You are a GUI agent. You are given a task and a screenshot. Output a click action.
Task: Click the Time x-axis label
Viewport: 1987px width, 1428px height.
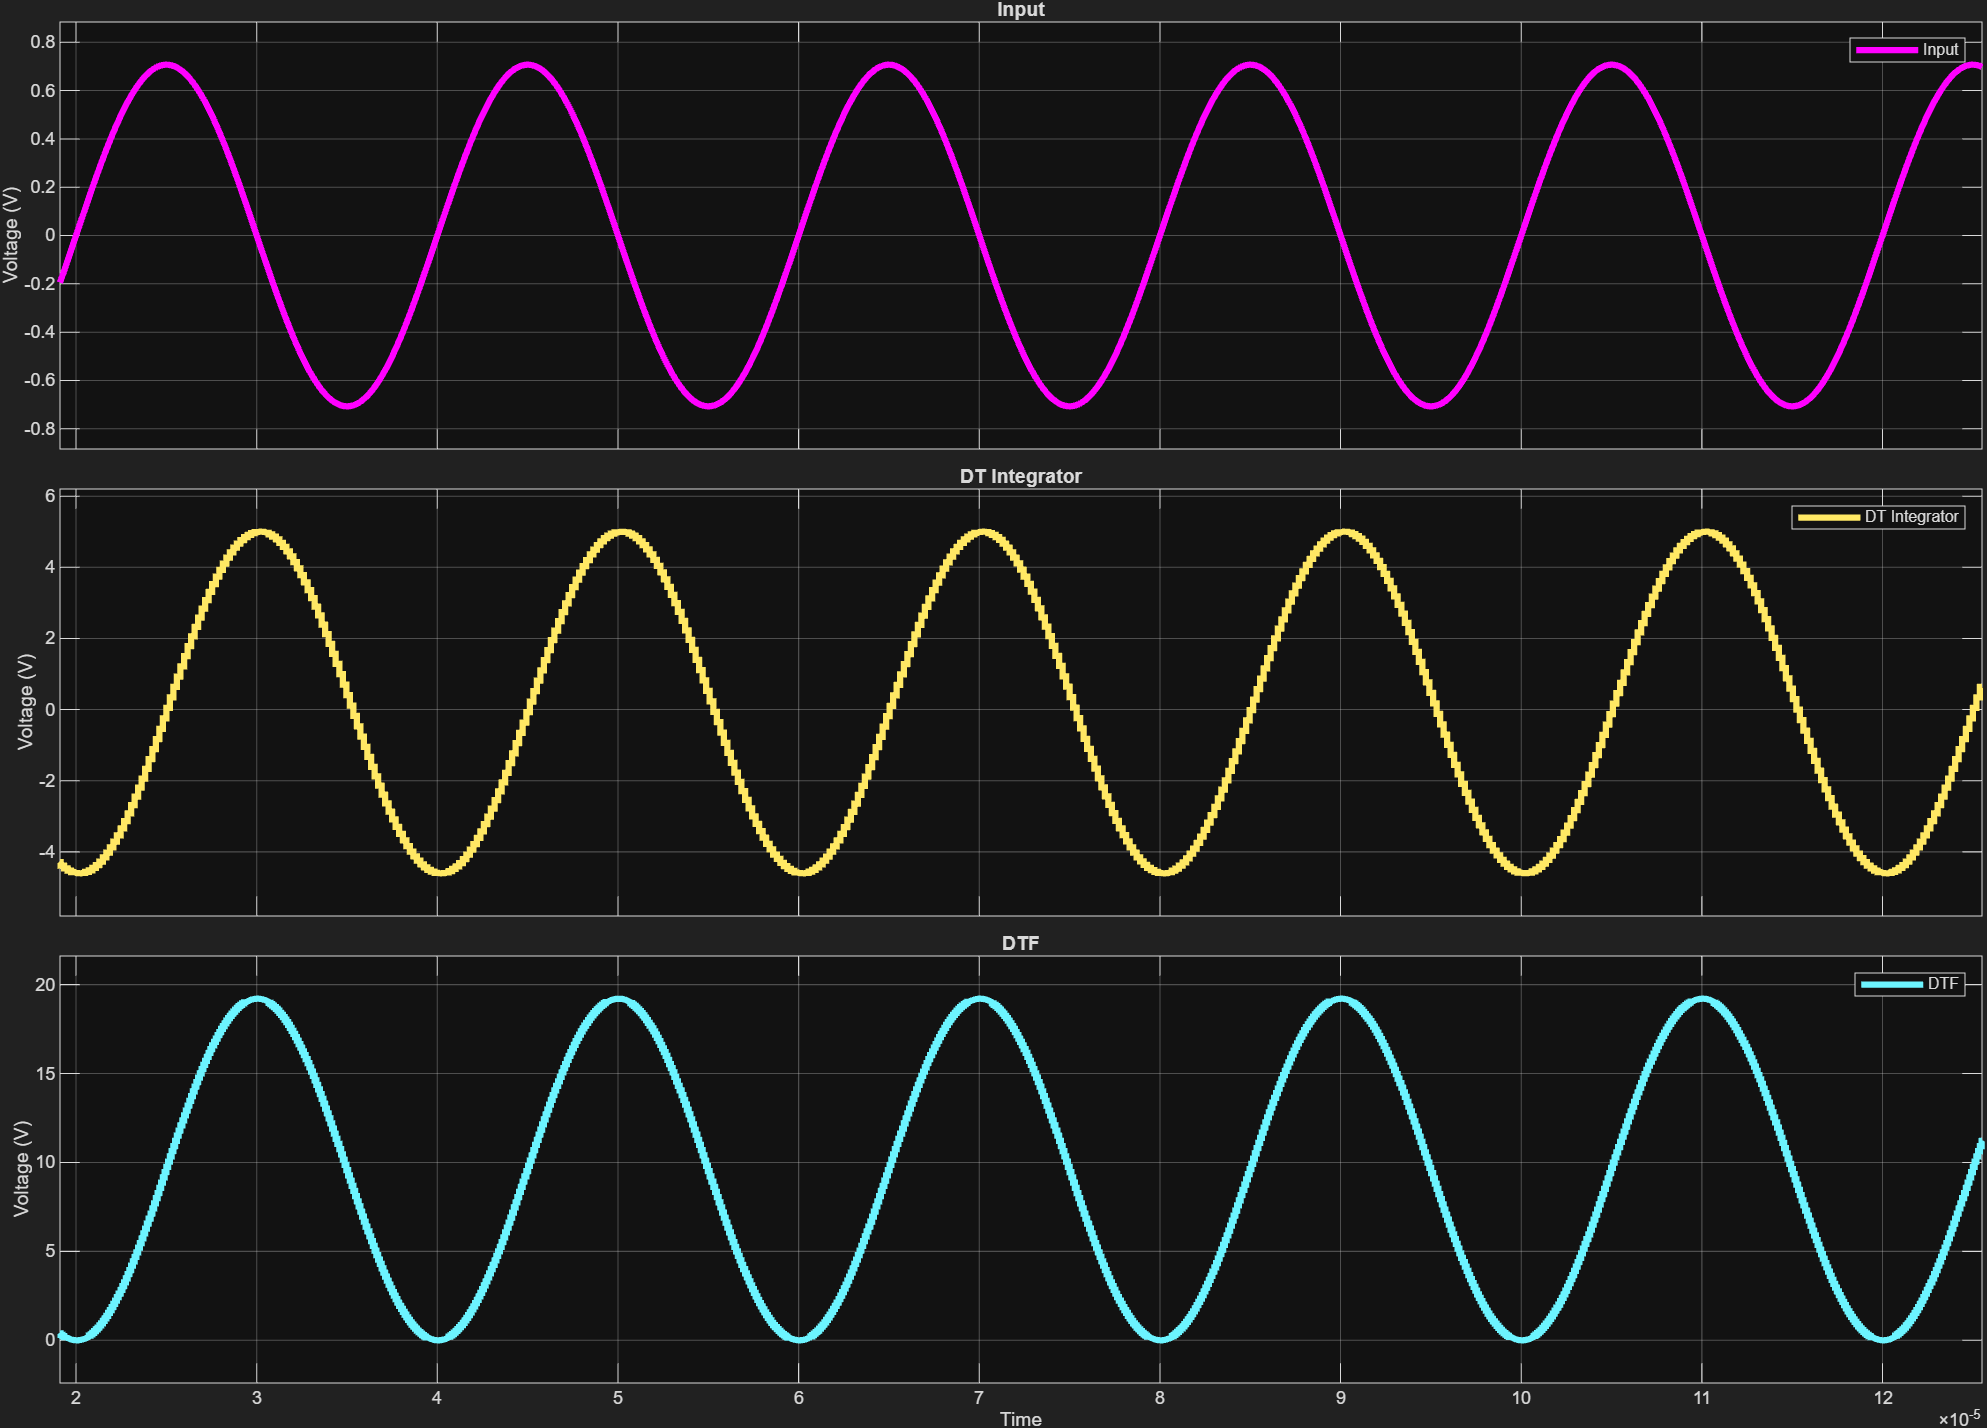click(1020, 1418)
